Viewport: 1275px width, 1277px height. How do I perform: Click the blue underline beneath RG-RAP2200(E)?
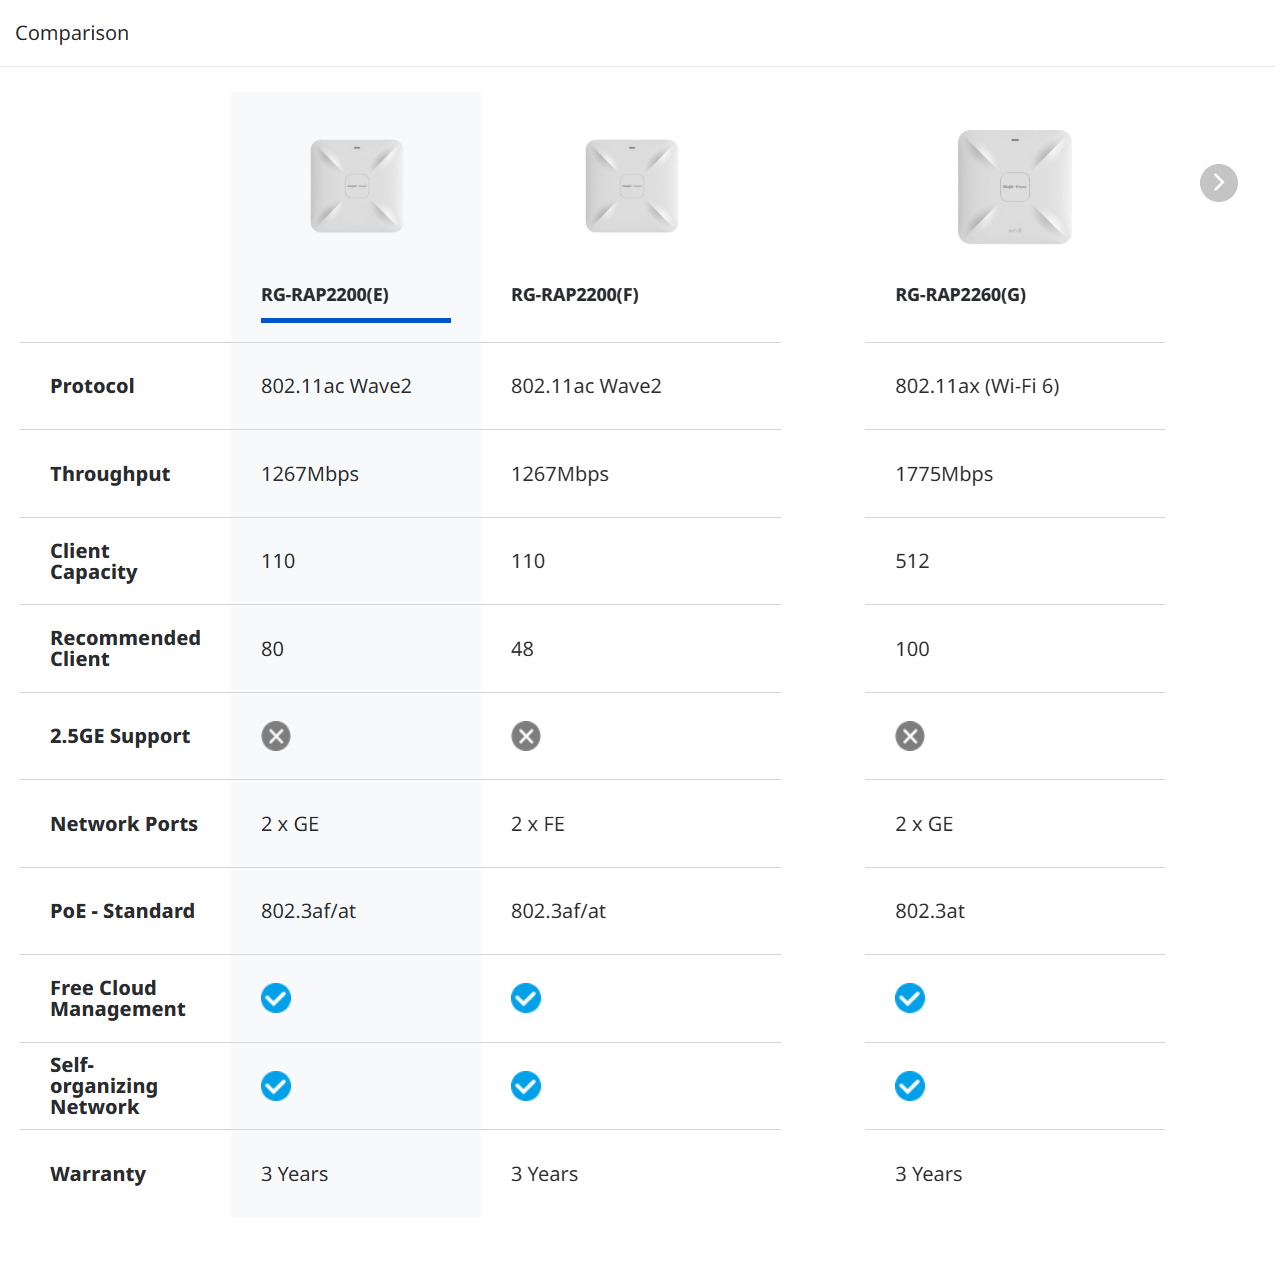pos(355,320)
